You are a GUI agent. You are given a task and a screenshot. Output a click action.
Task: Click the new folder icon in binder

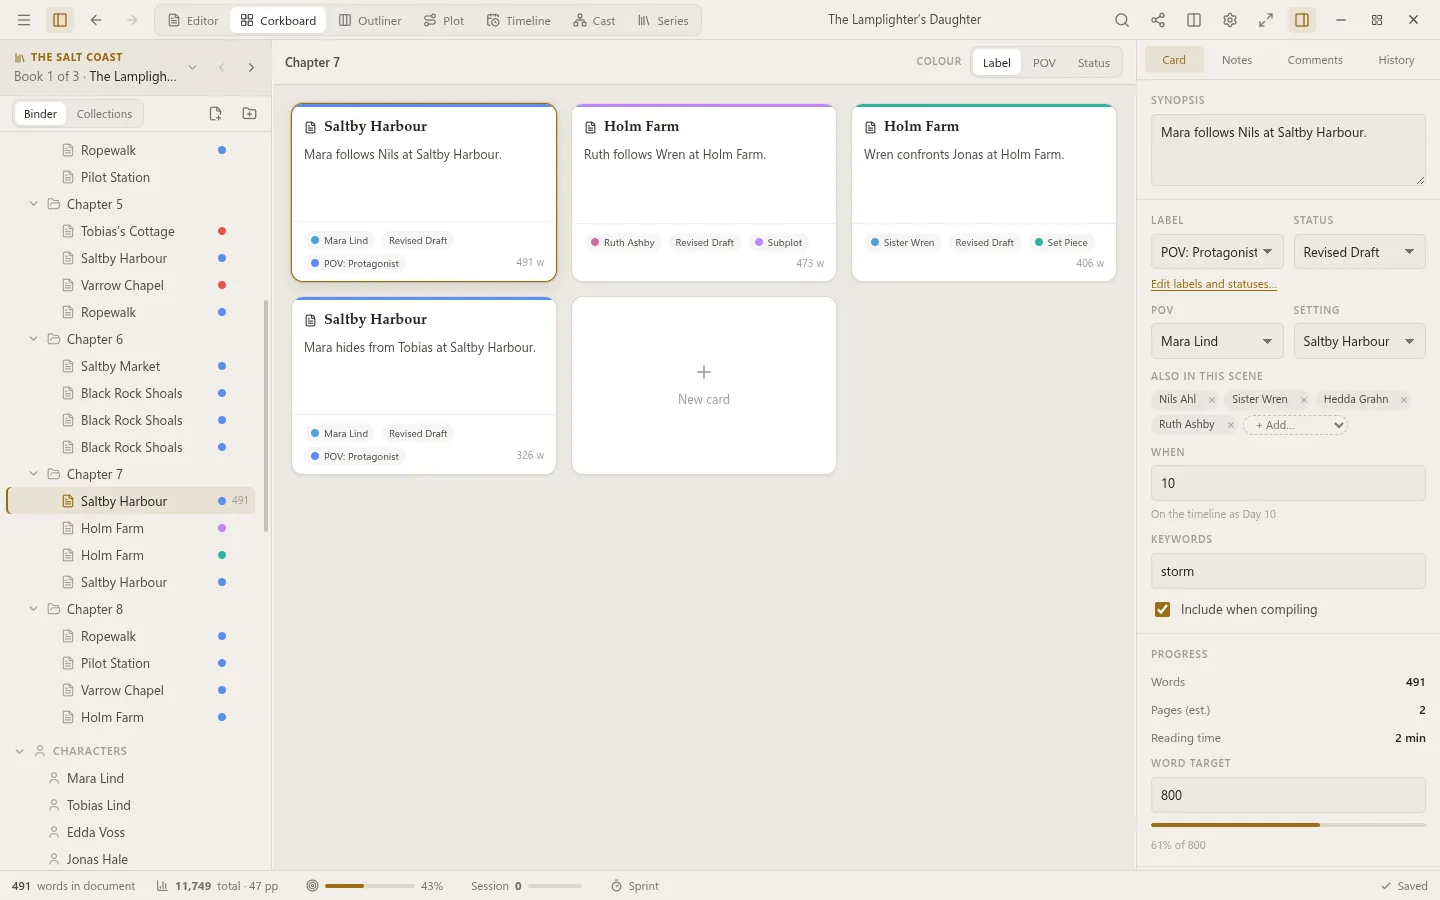(x=250, y=114)
